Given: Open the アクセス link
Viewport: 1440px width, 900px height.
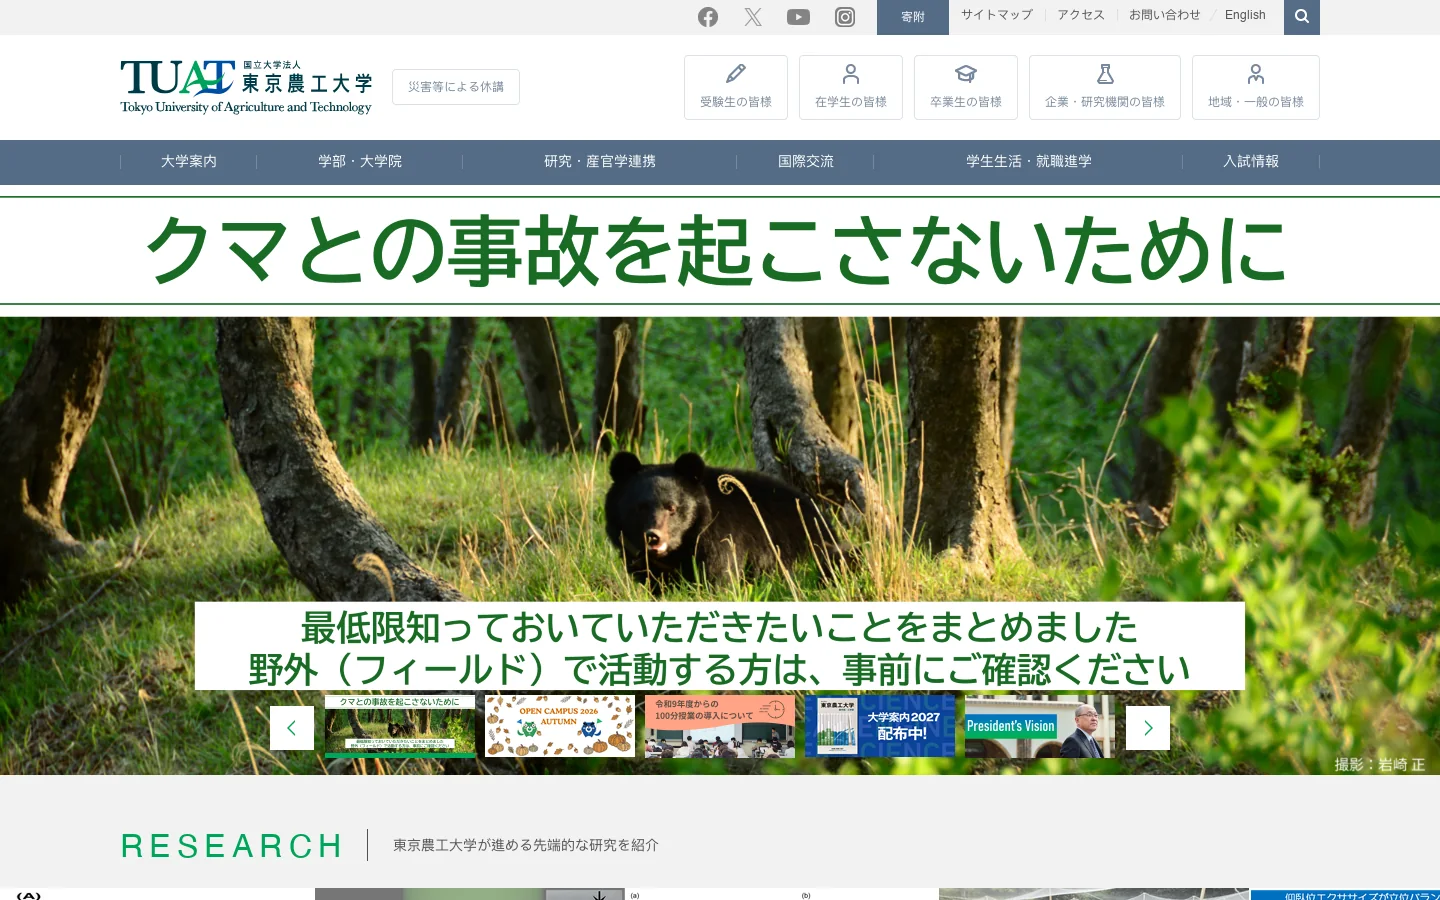Looking at the screenshot, I should 1081,15.
